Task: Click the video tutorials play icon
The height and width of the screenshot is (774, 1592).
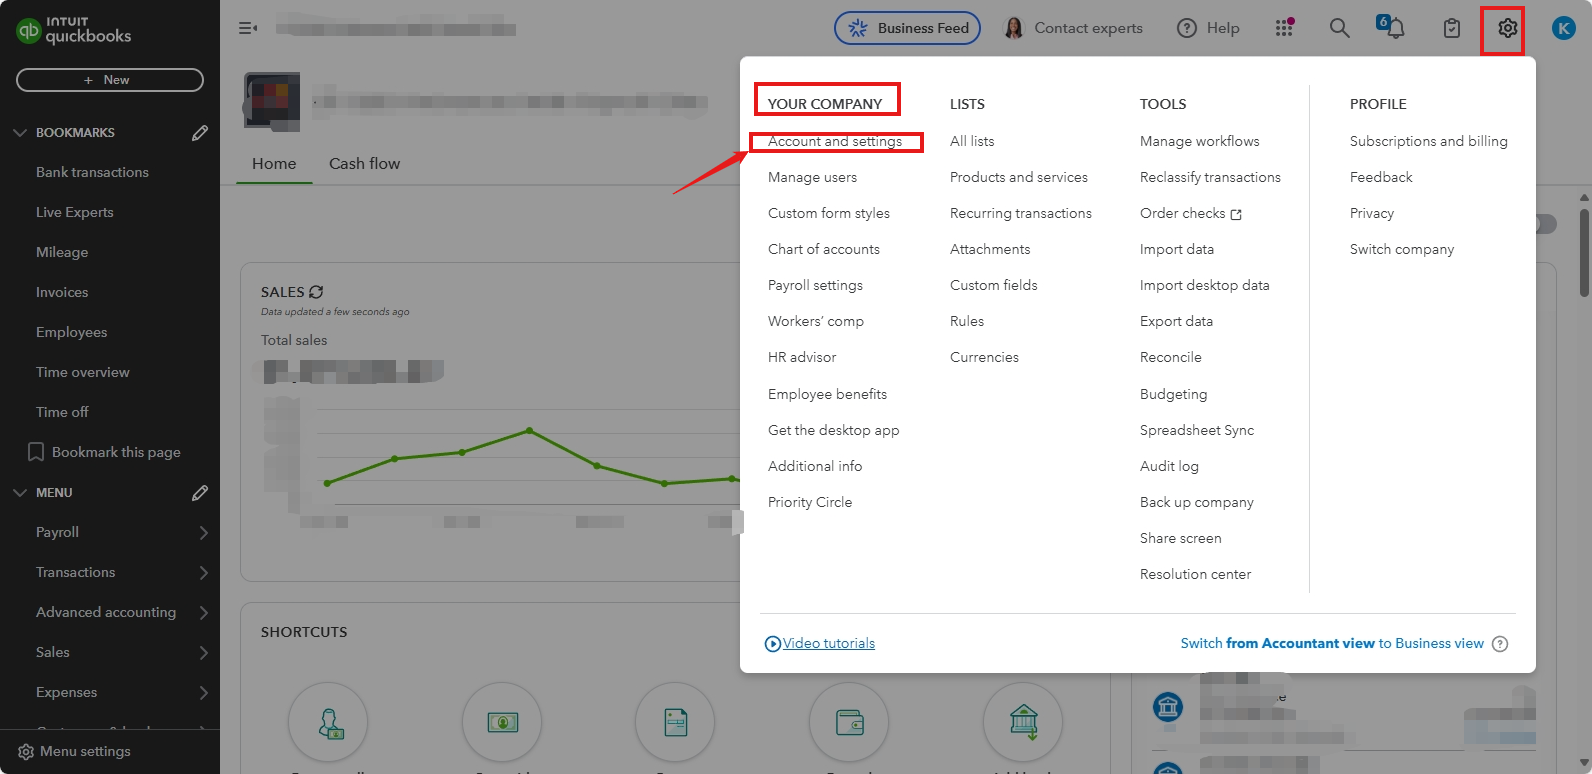Action: point(772,644)
